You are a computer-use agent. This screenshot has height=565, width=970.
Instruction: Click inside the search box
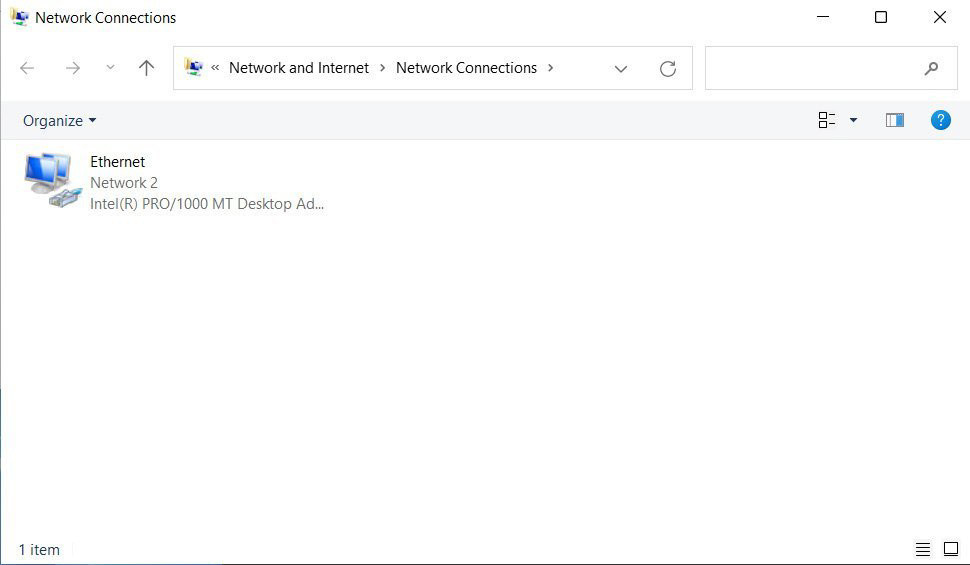click(815, 68)
